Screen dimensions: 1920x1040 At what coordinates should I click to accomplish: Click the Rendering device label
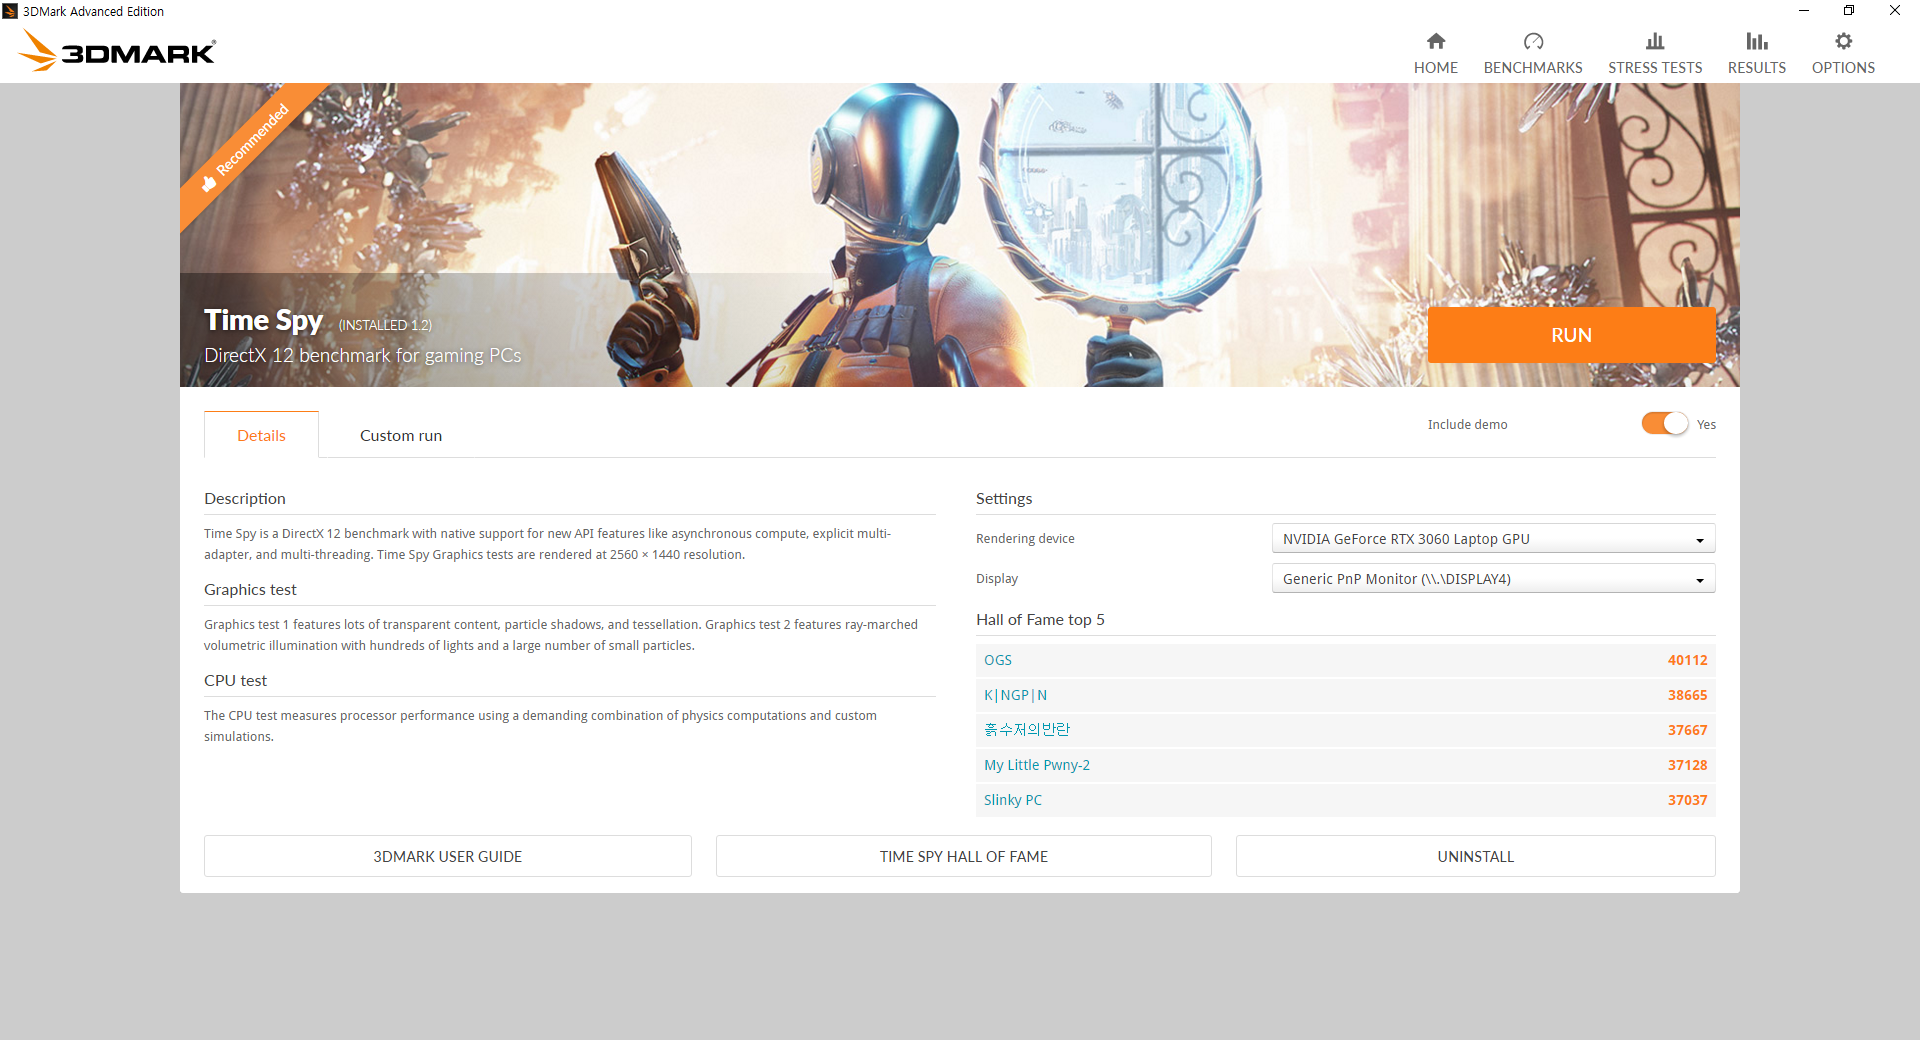click(x=1025, y=539)
